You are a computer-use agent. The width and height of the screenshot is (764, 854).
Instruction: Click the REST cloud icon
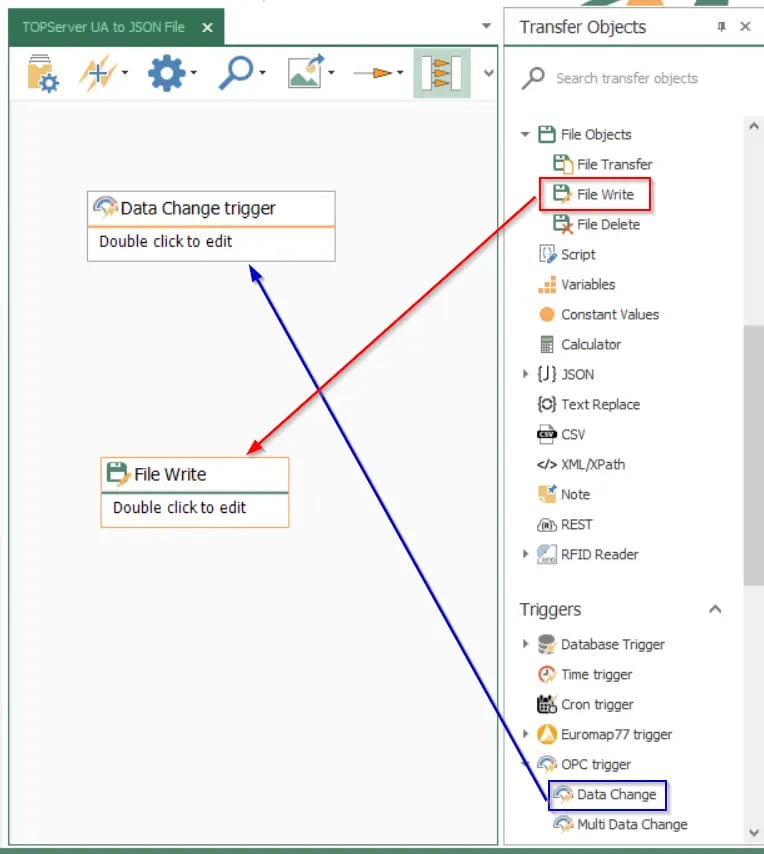click(547, 524)
